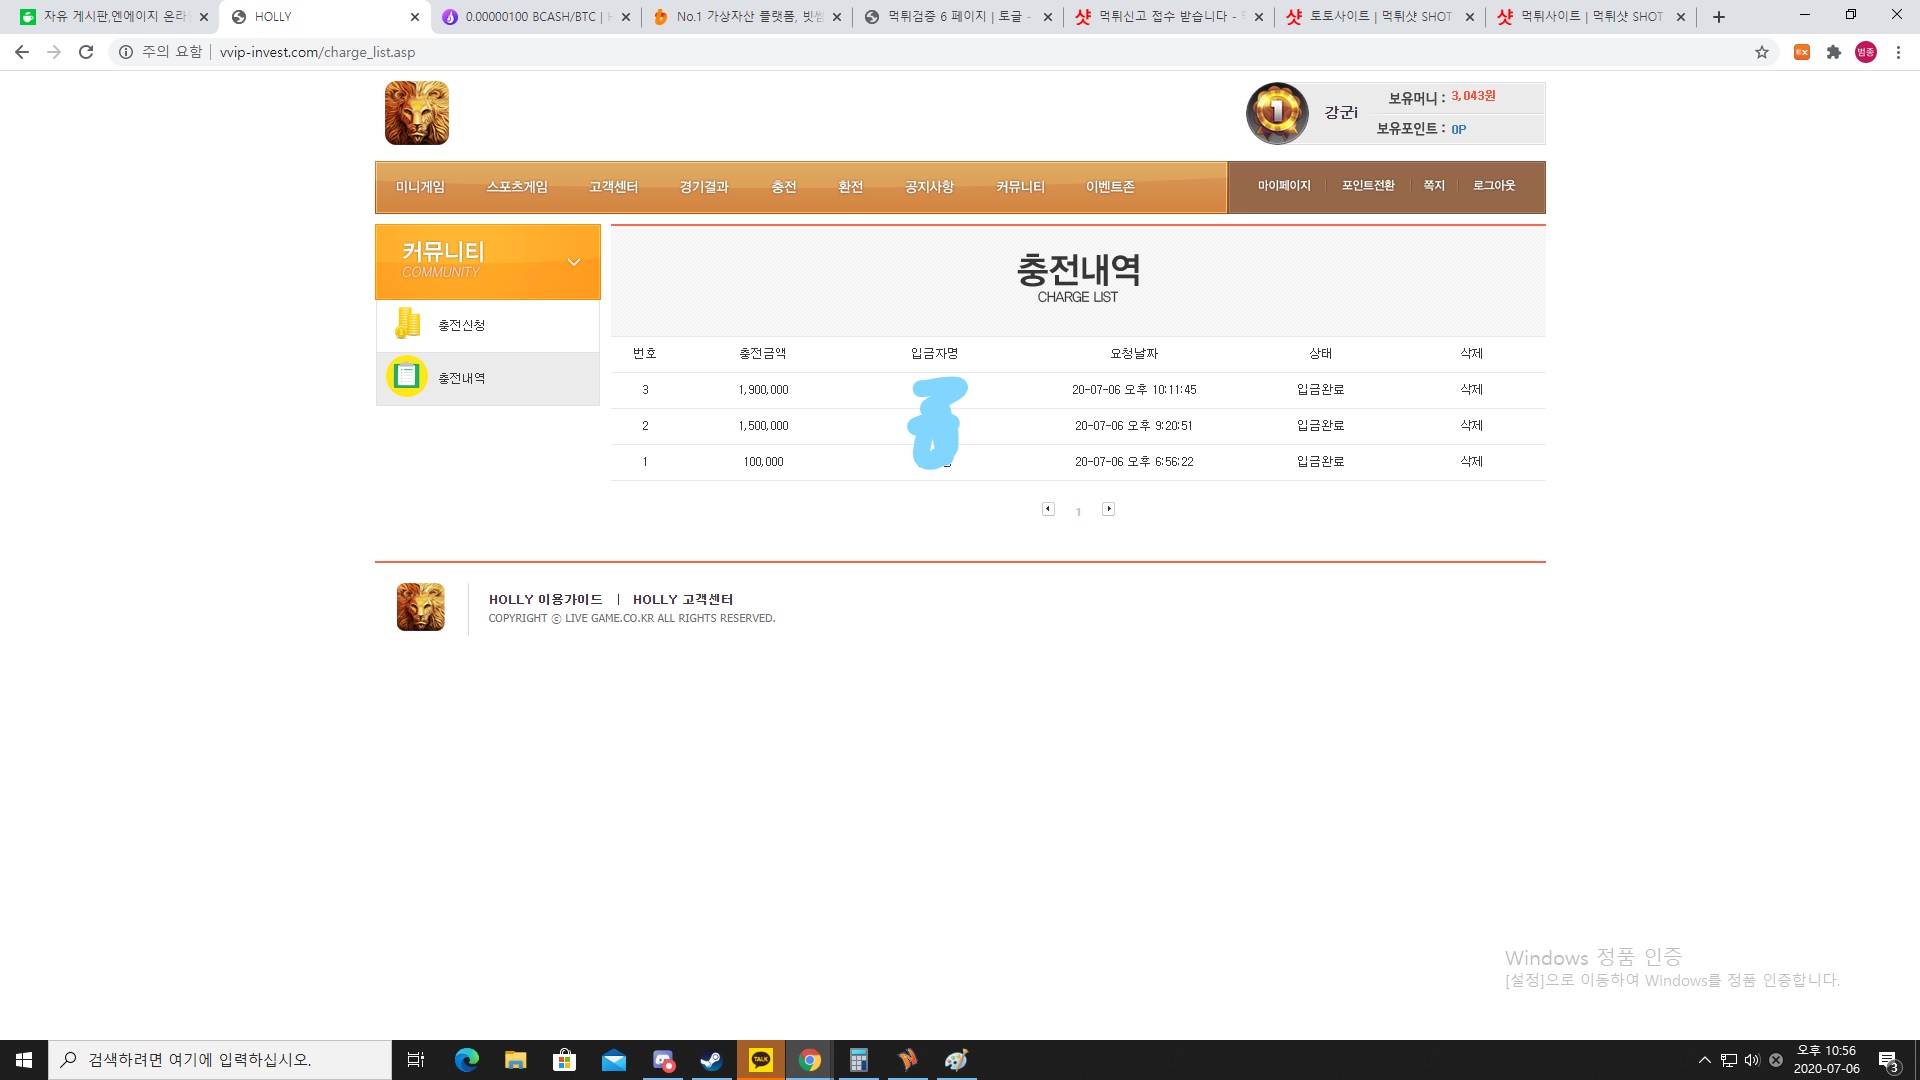Go to previous page arrow in pagination
The image size is (1920, 1080).
pyautogui.click(x=1048, y=509)
